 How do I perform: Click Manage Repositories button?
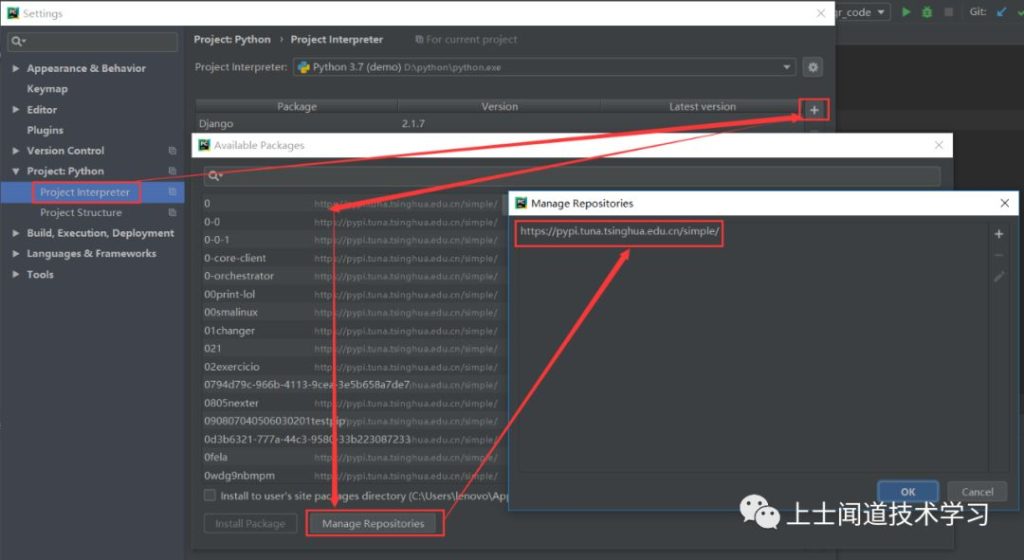tap(373, 523)
